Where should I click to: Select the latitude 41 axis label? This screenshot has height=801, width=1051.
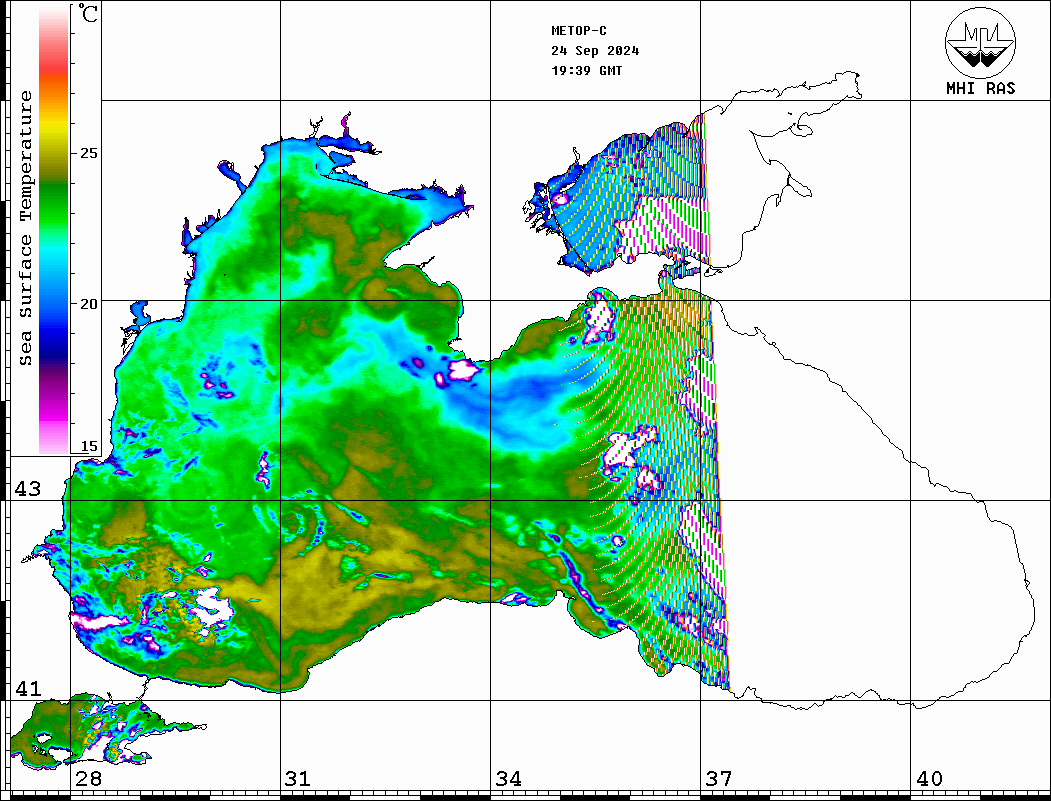tap(27, 689)
